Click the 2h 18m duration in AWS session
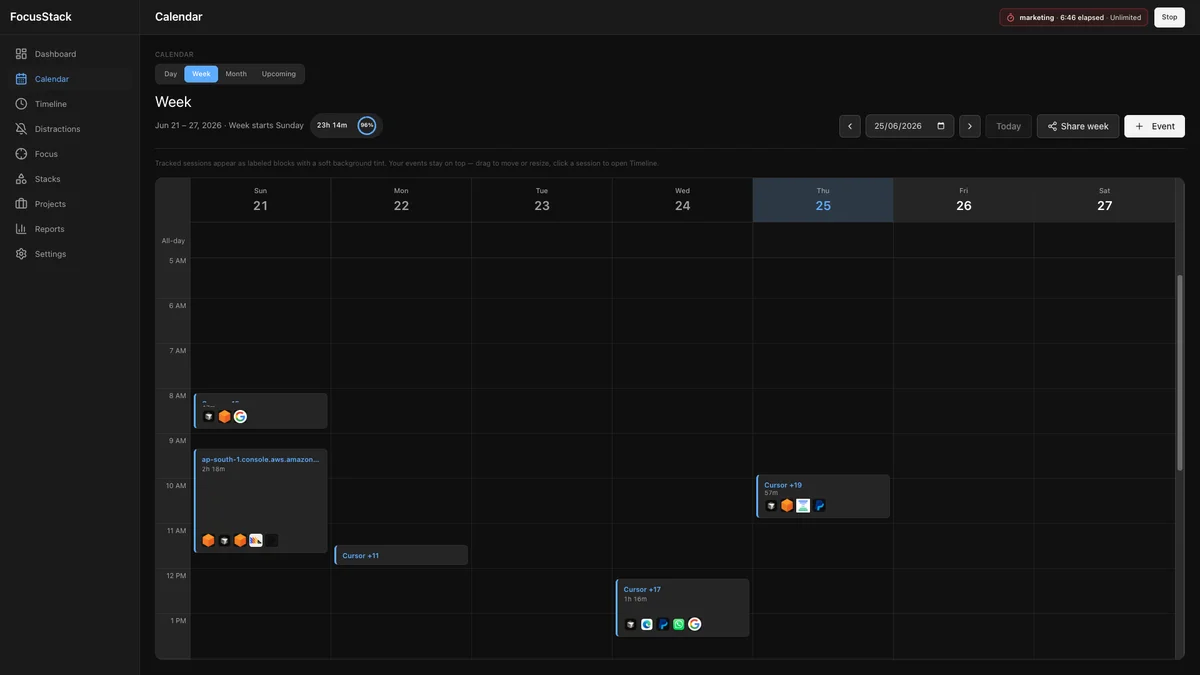The image size is (1200, 675). 213,469
